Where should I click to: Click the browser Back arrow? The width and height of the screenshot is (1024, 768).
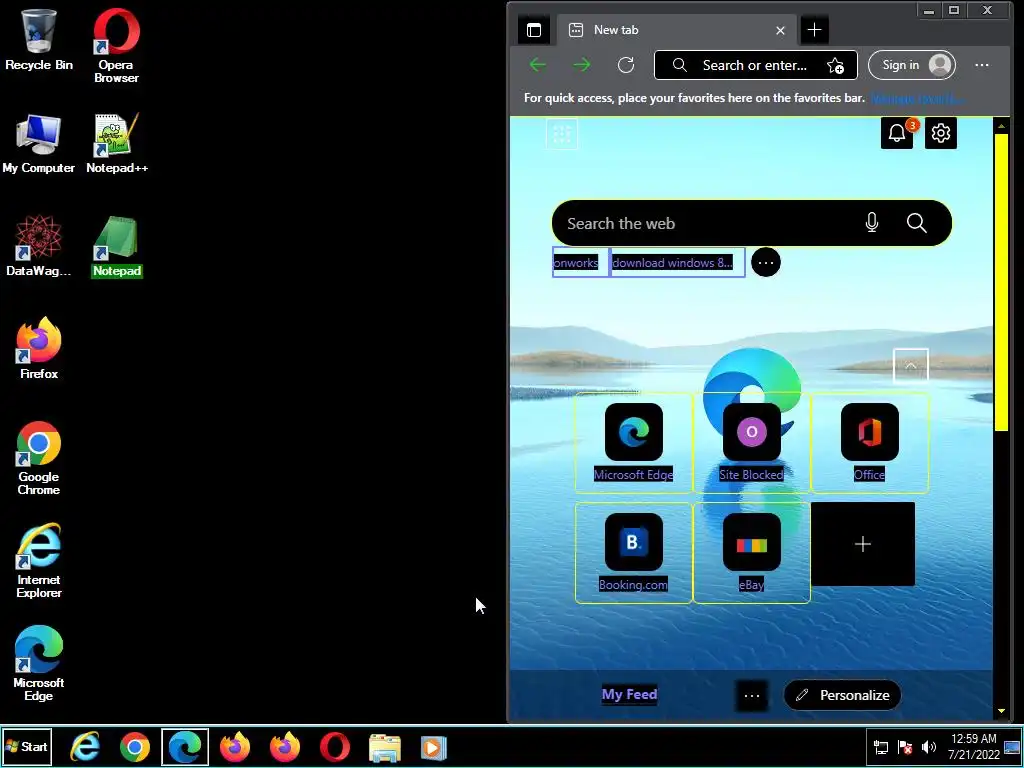538,65
